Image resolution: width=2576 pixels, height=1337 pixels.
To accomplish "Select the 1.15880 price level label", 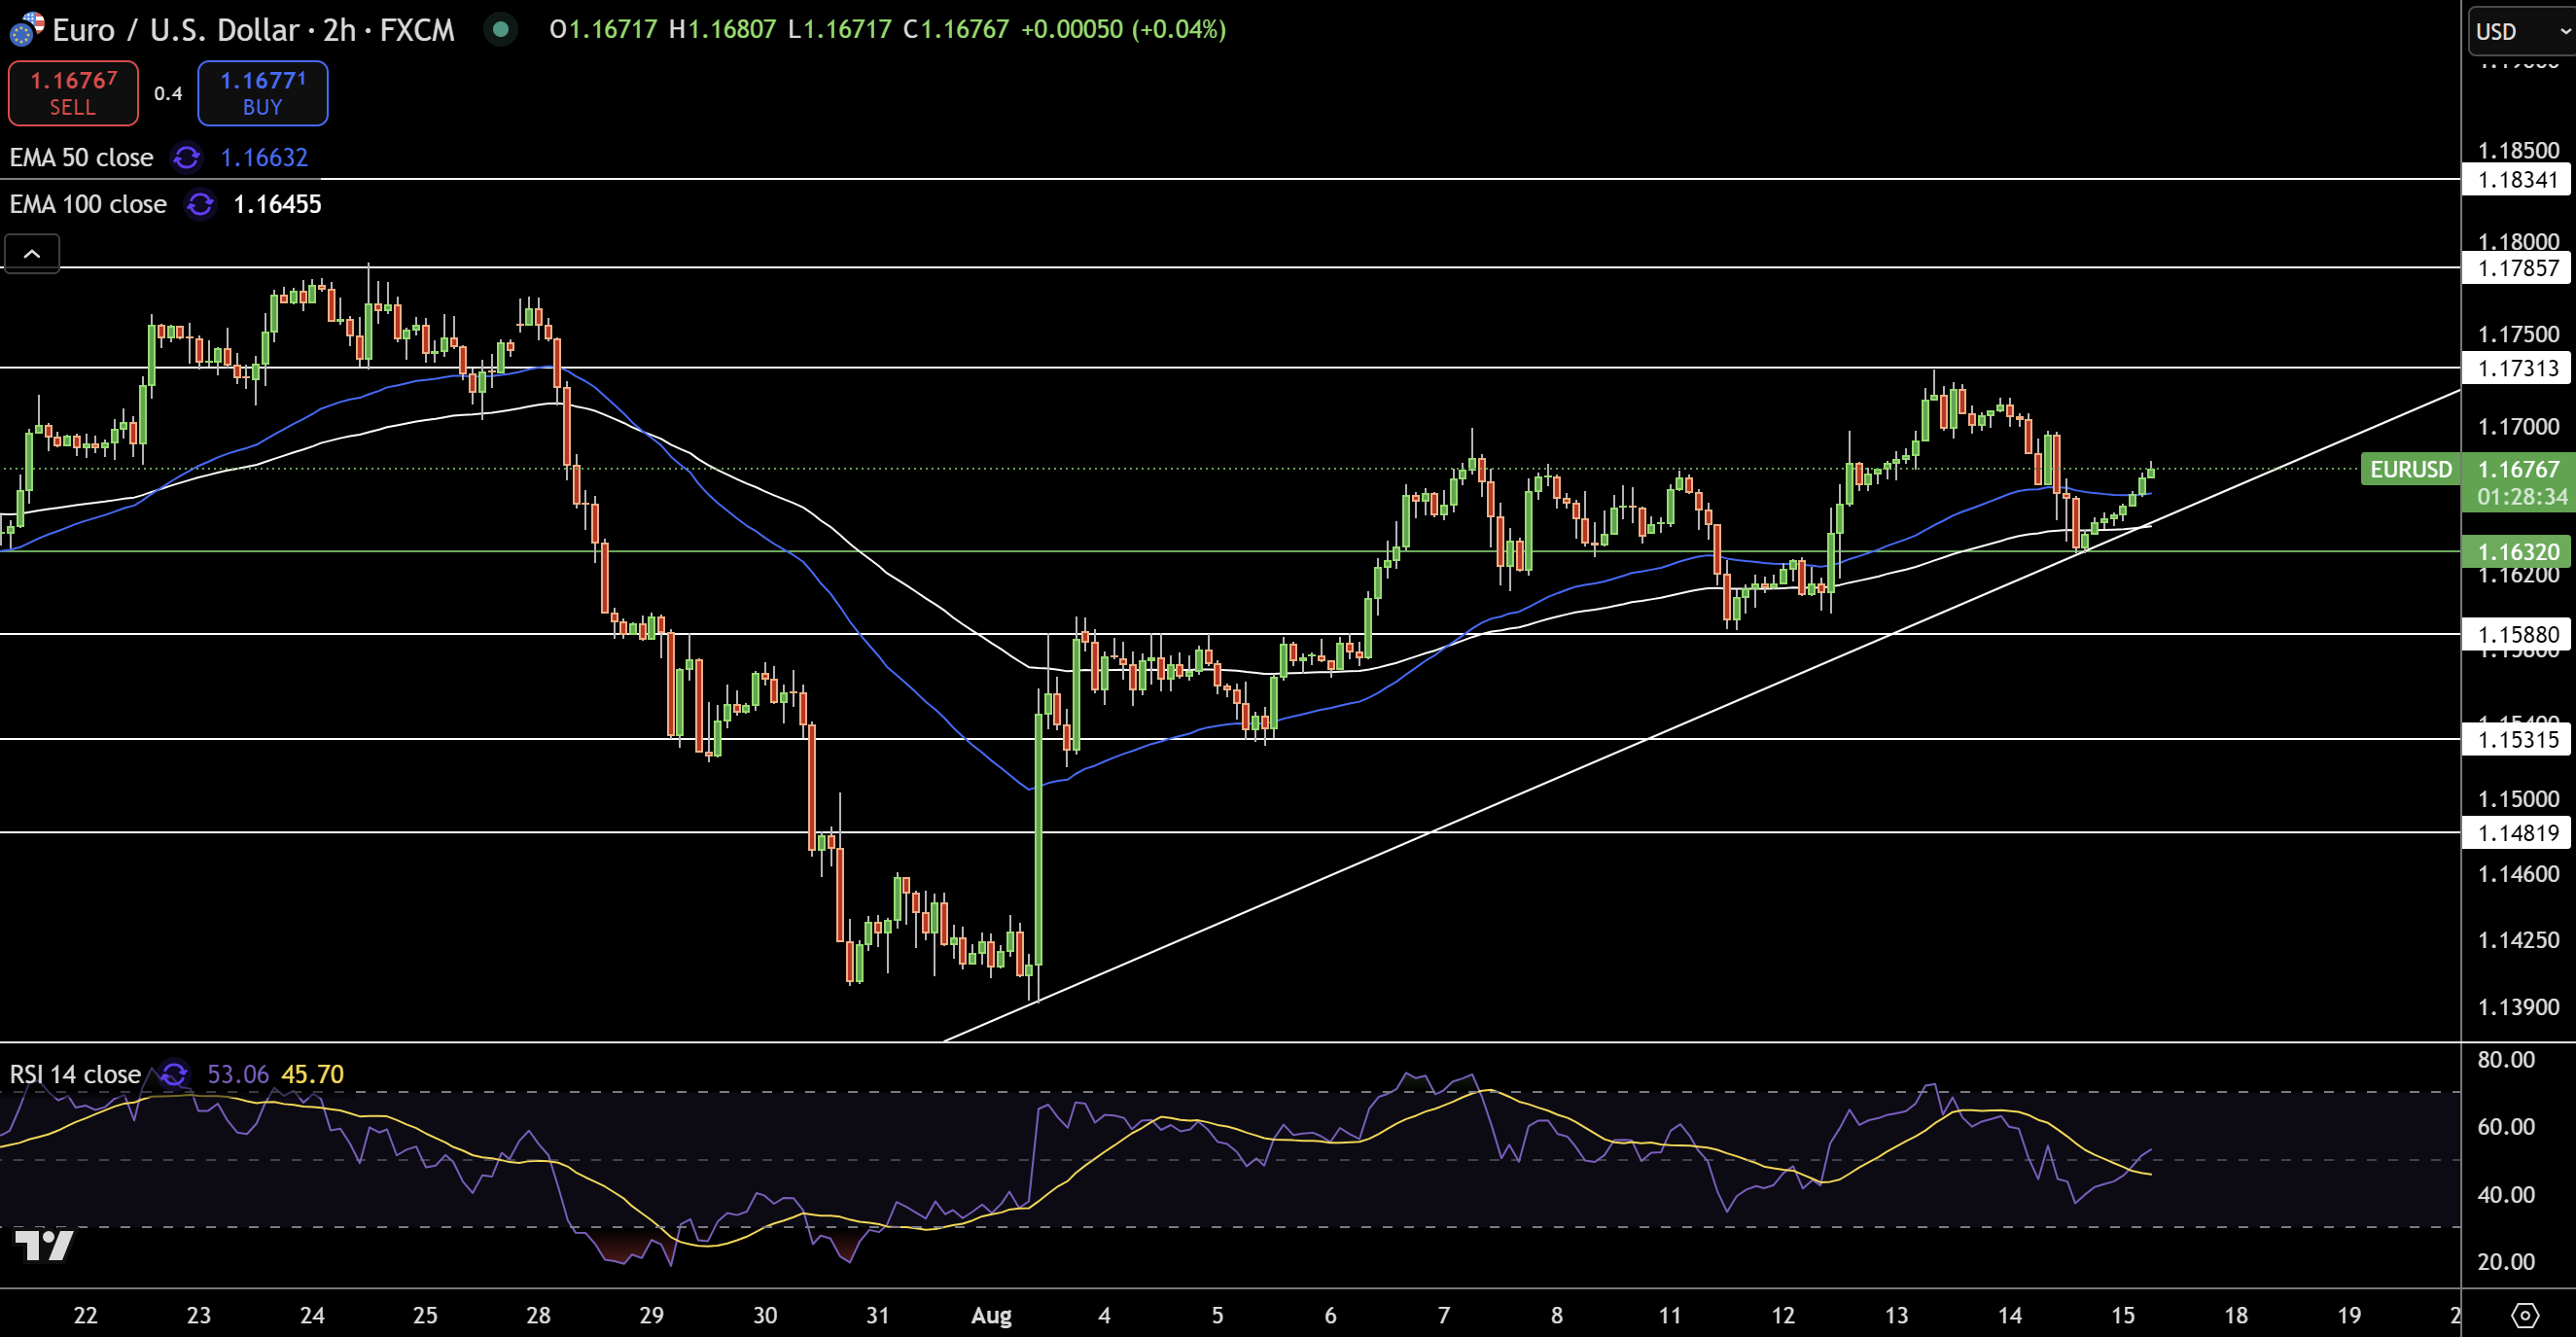I will (2517, 634).
